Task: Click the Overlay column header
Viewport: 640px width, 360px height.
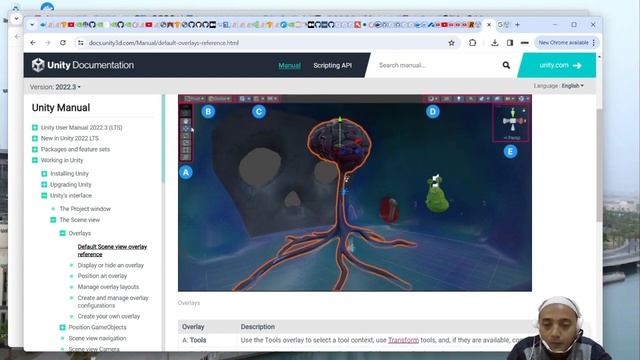Action: pos(193,327)
